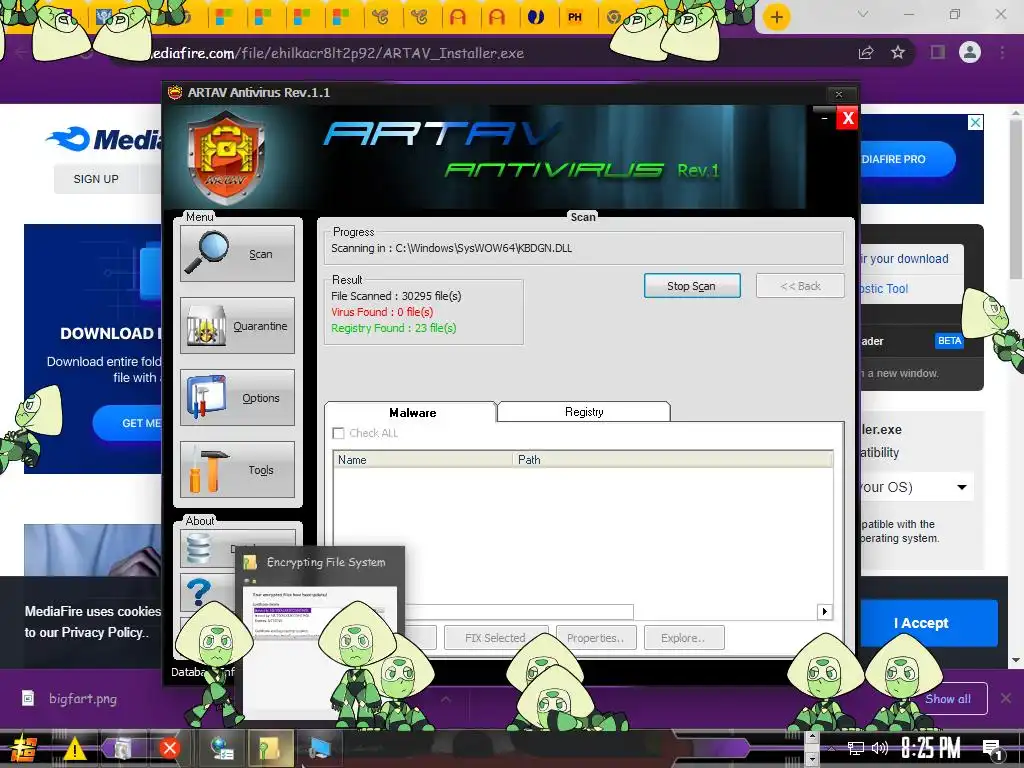Image resolution: width=1024 pixels, height=768 pixels.
Task: Click the recycle bin style taskbar icon
Action: point(123,748)
